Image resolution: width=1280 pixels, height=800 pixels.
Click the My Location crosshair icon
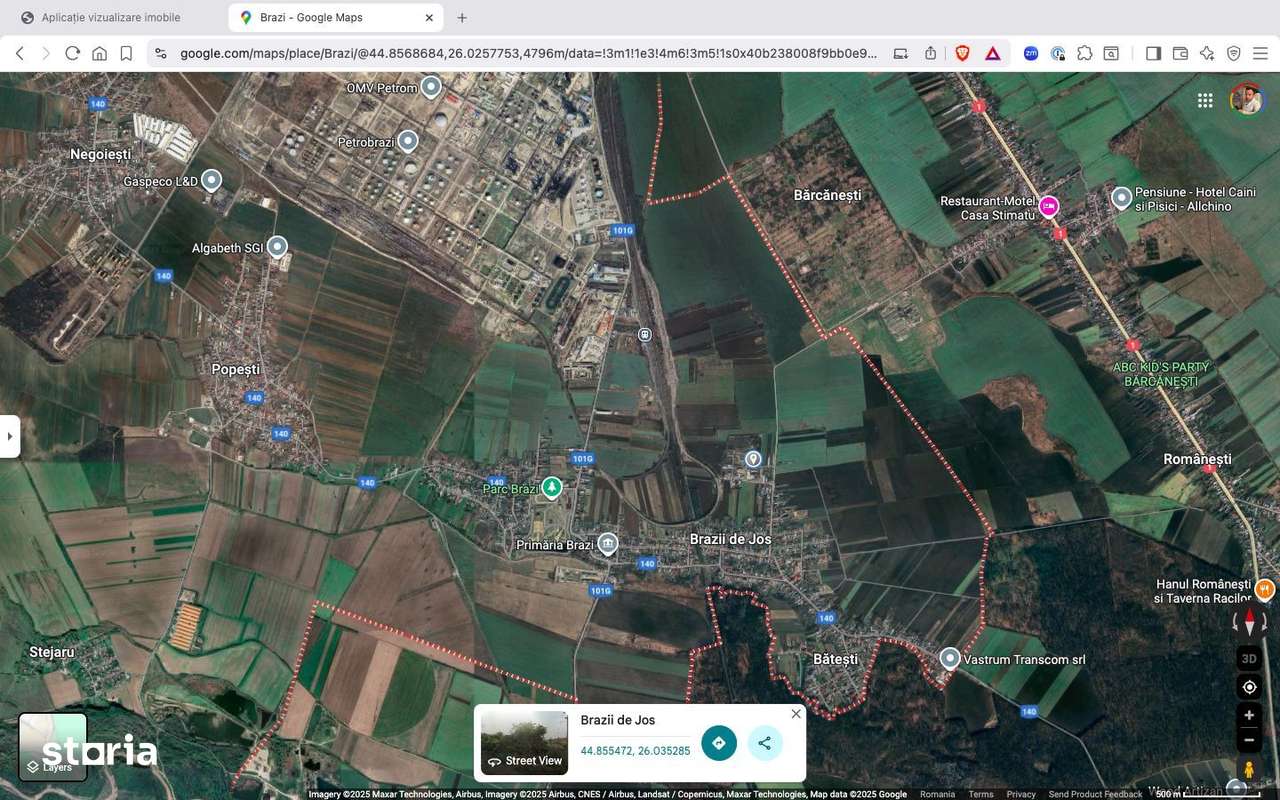click(x=1248, y=686)
